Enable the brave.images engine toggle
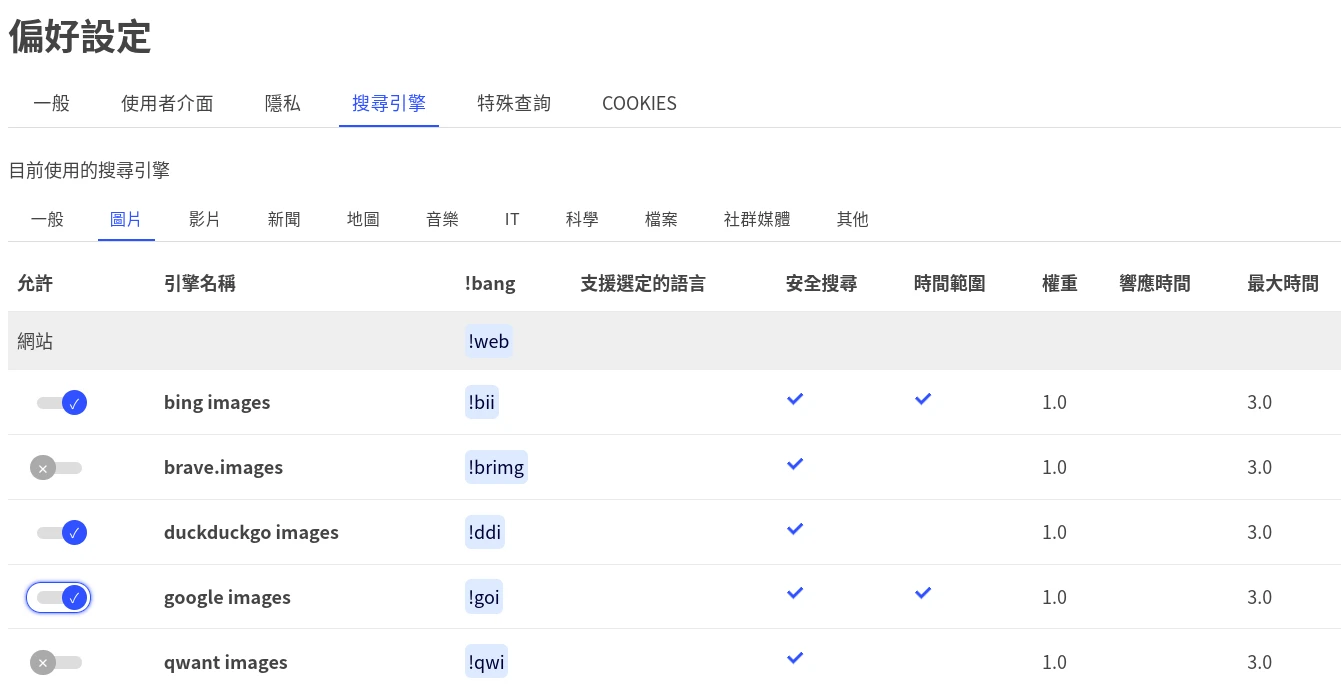This screenshot has height=689, width=1341. click(56, 468)
